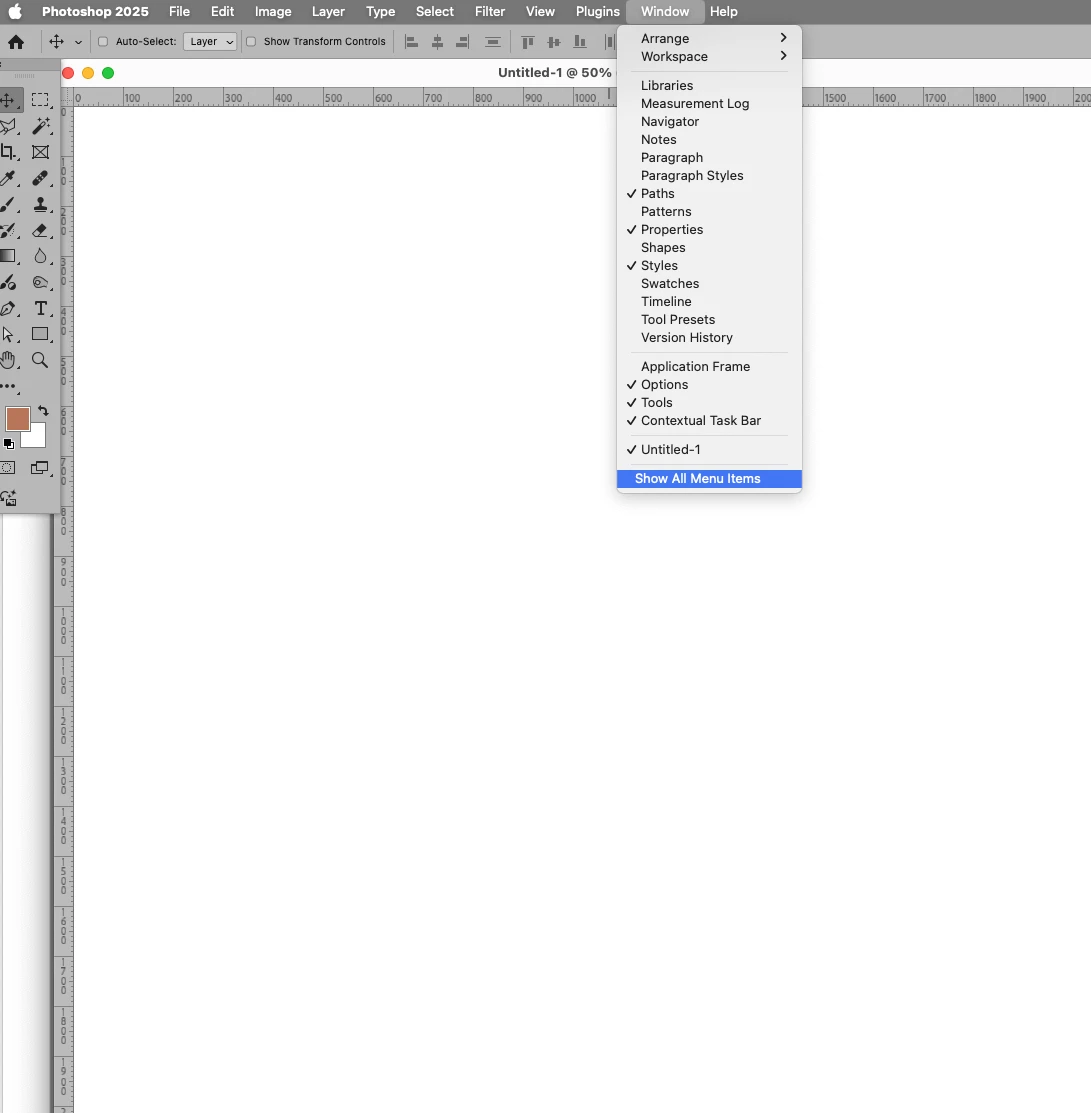The width and height of the screenshot is (1091, 1113).
Task: Open the Filter menu
Action: [490, 11]
